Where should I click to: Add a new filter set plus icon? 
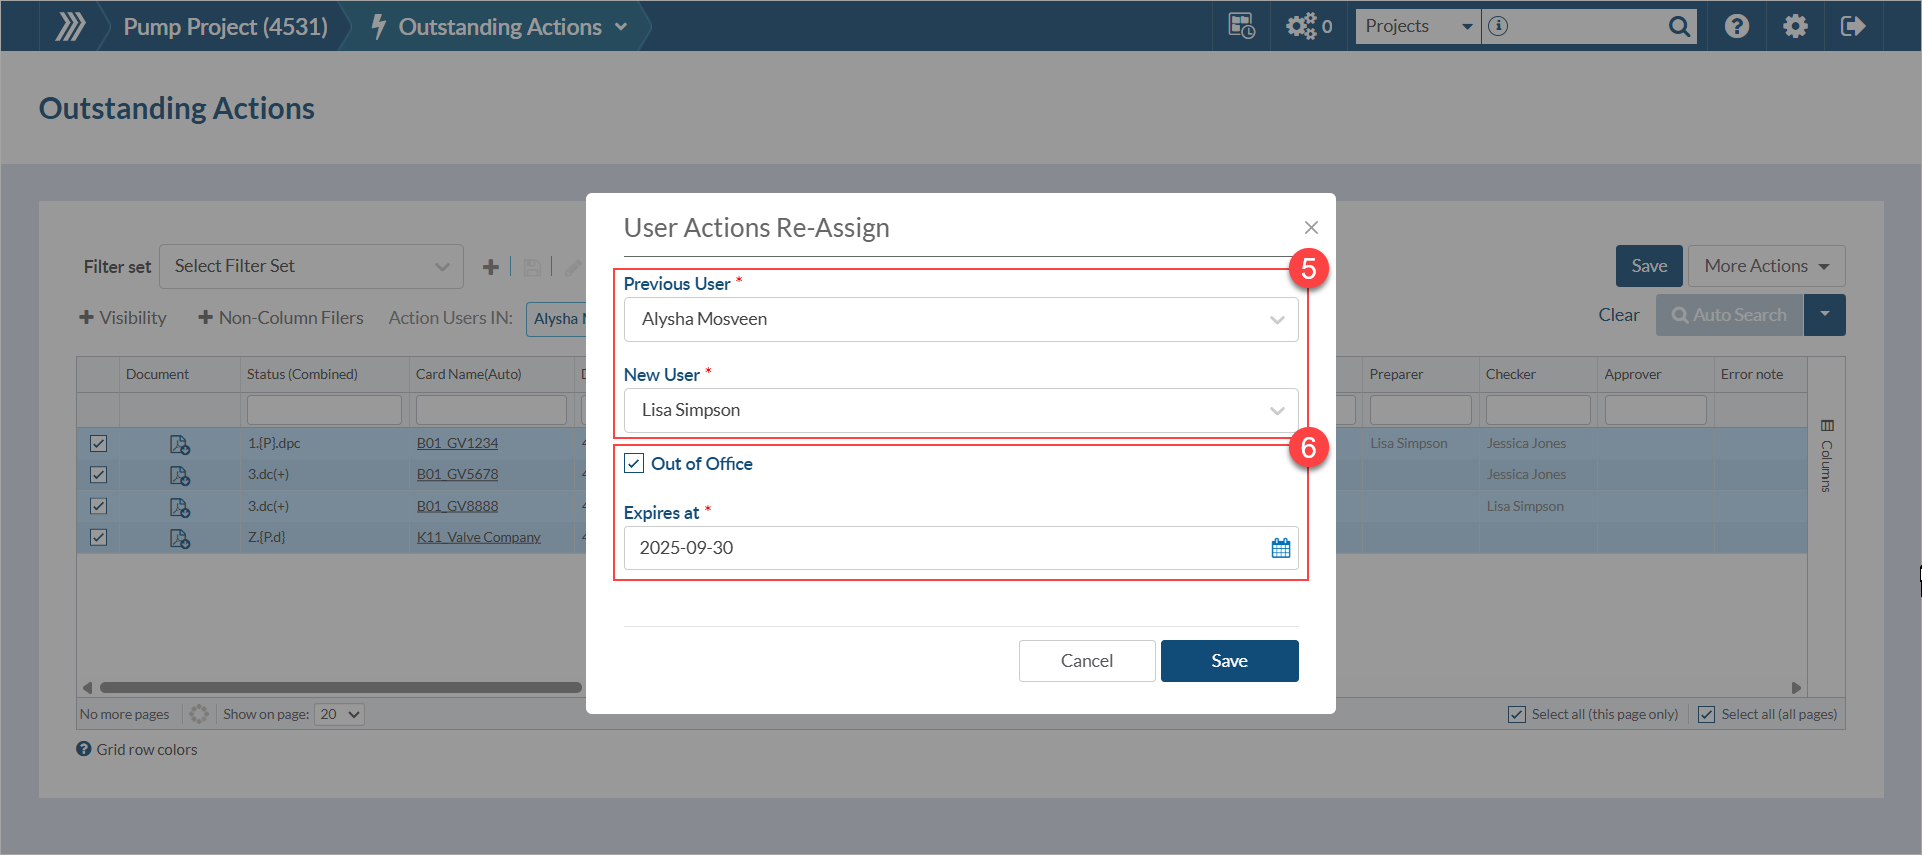490,267
